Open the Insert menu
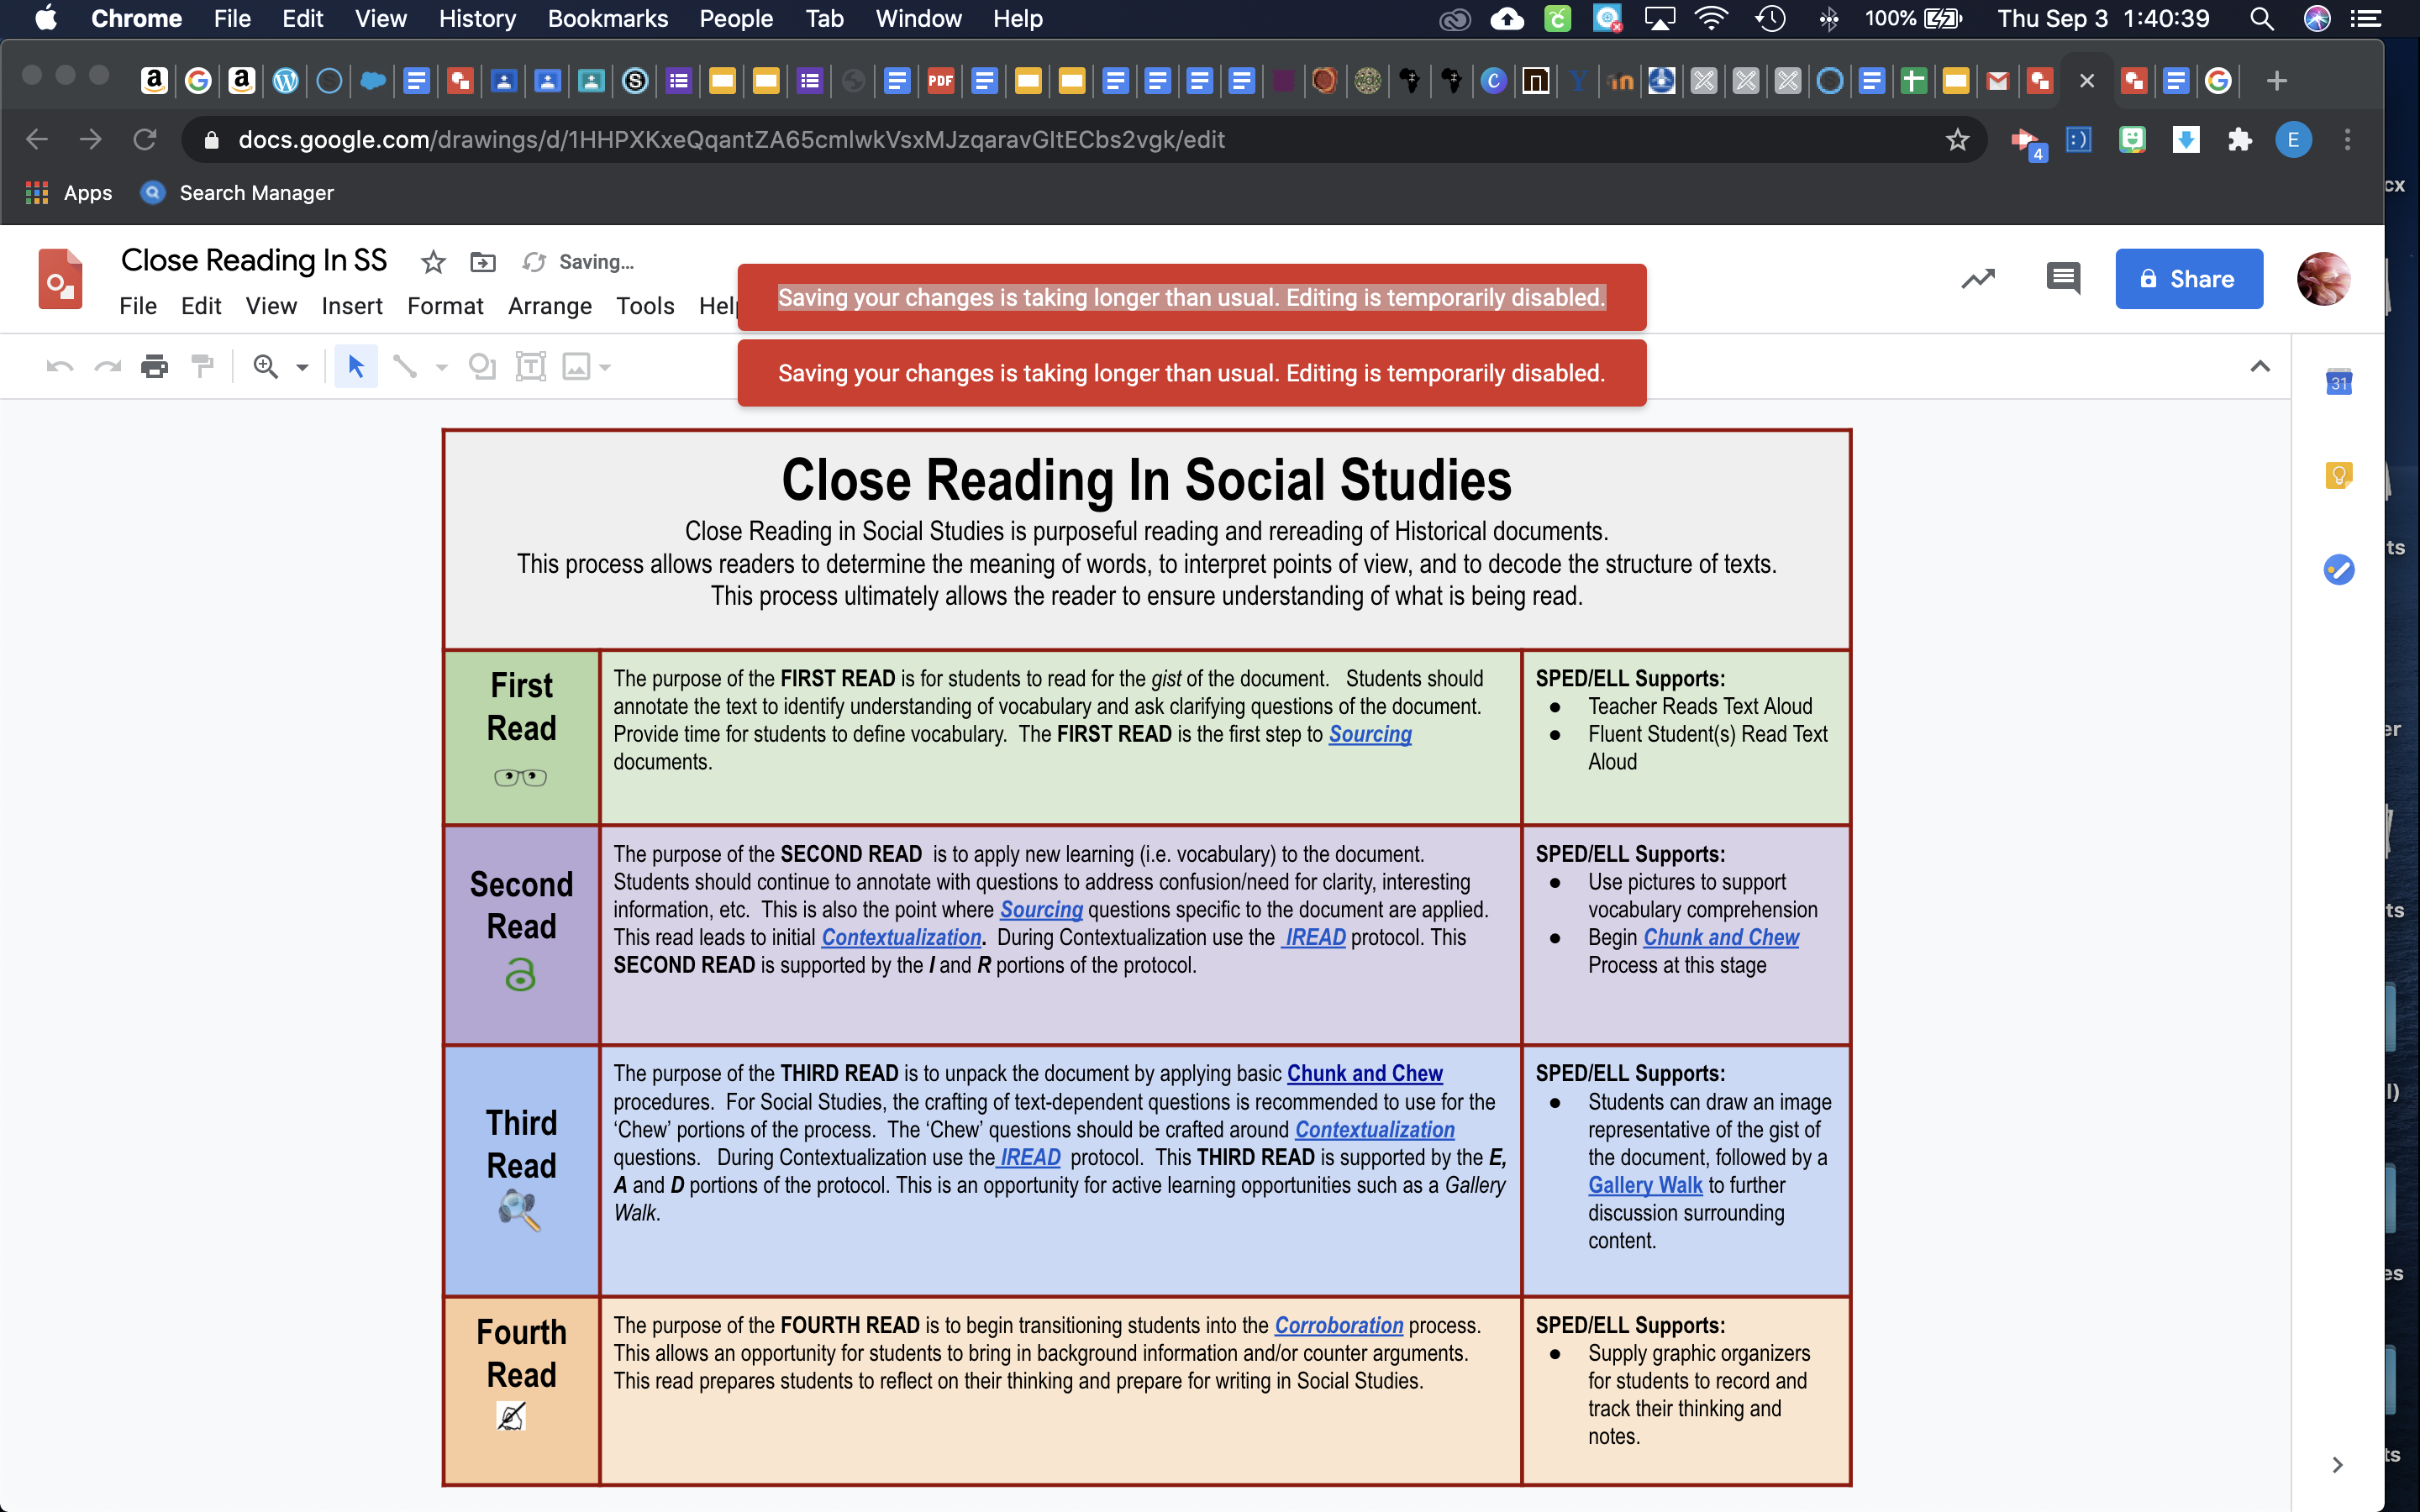 [351, 306]
